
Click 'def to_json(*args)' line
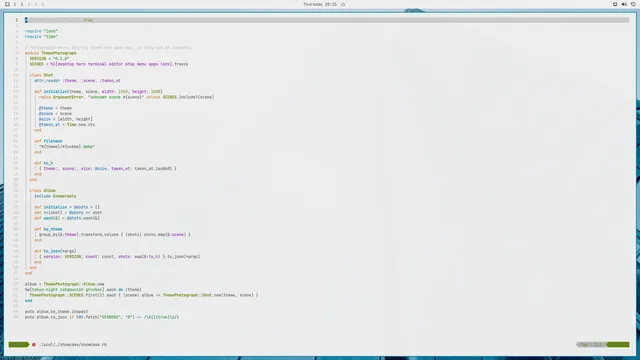click(55, 251)
